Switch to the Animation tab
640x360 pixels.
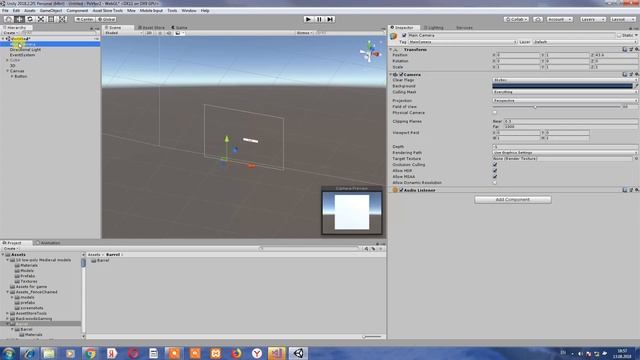pyautogui.click(x=48, y=243)
